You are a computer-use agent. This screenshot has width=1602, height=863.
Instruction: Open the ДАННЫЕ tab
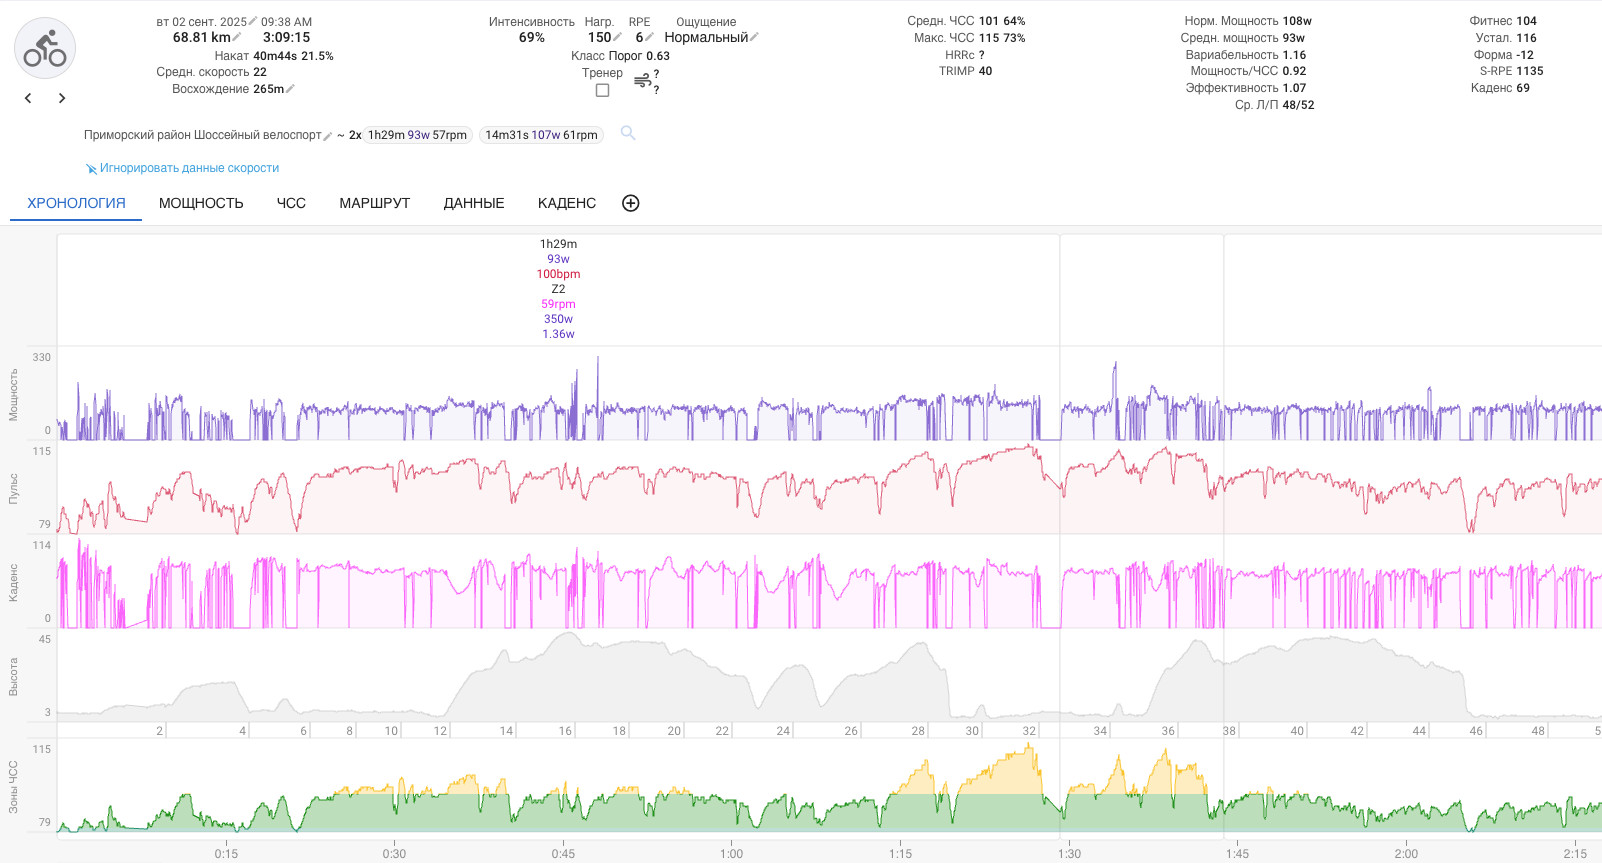click(x=474, y=203)
